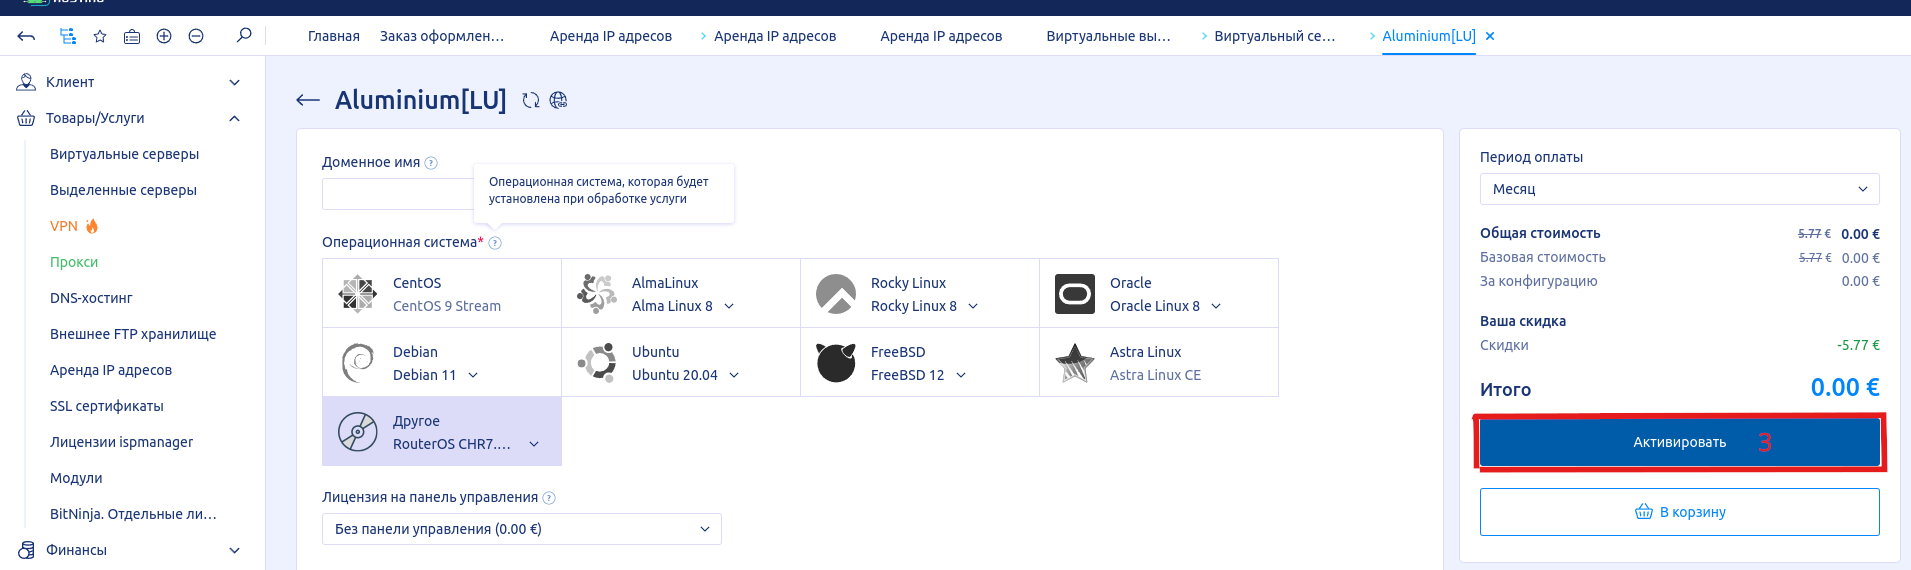Open Внешнее FTP хранилище in sidebar

point(133,334)
